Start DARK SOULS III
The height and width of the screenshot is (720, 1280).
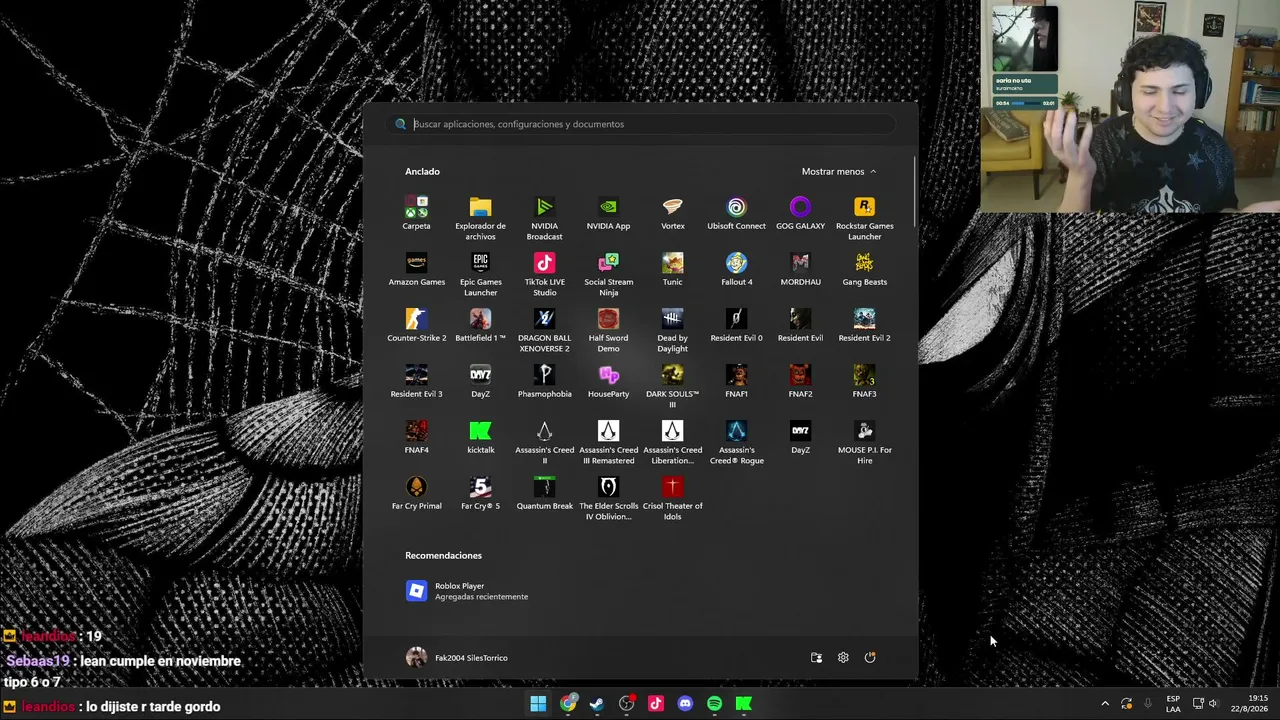672,387
